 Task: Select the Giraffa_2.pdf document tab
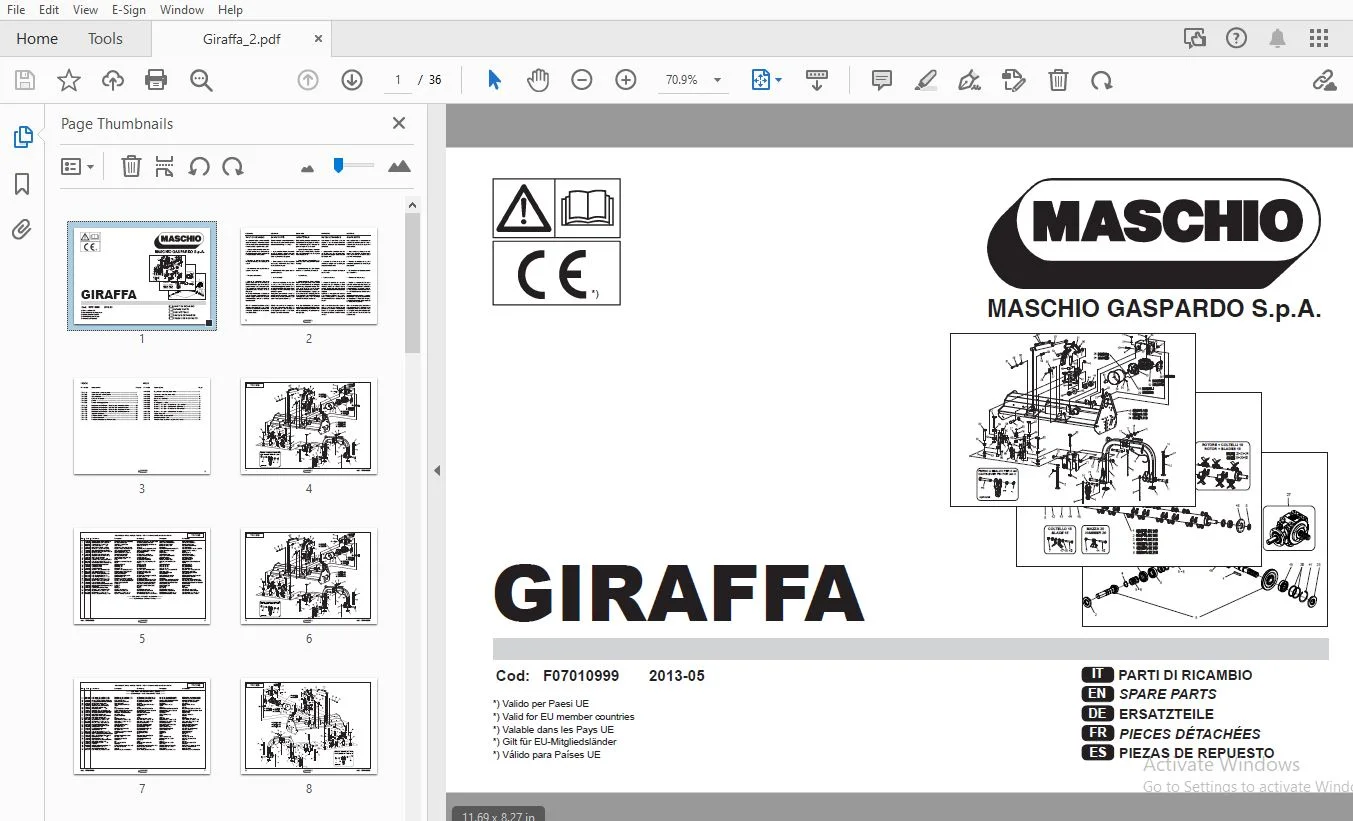pos(241,39)
